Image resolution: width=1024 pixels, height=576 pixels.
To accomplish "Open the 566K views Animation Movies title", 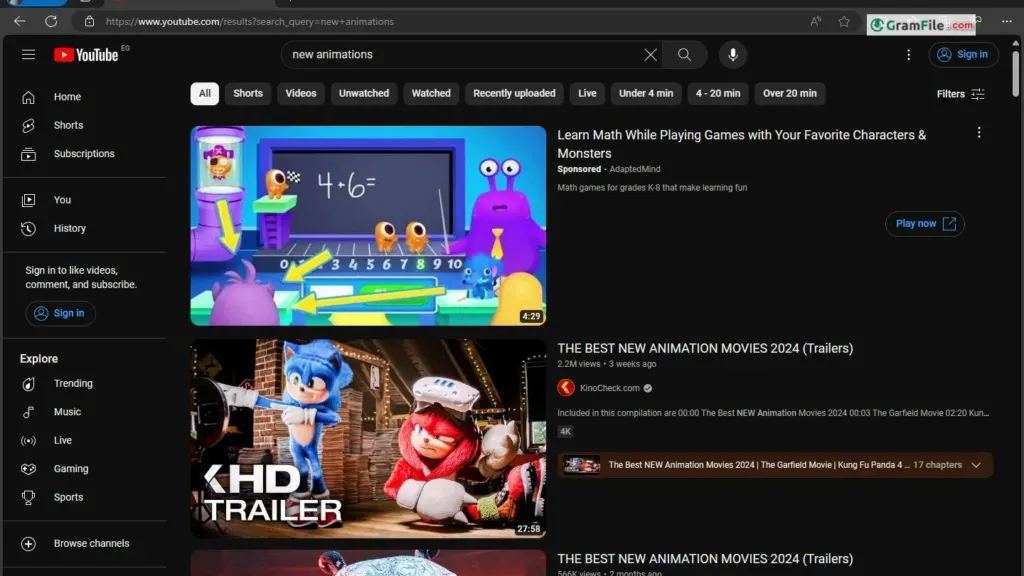I will 705,559.
